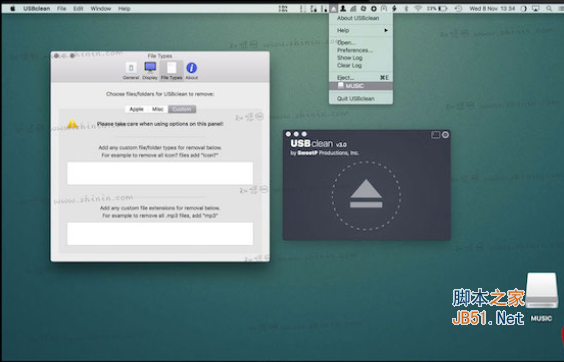
Task: Open the MUSIC drive on the desktop
Action: (x=541, y=297)
